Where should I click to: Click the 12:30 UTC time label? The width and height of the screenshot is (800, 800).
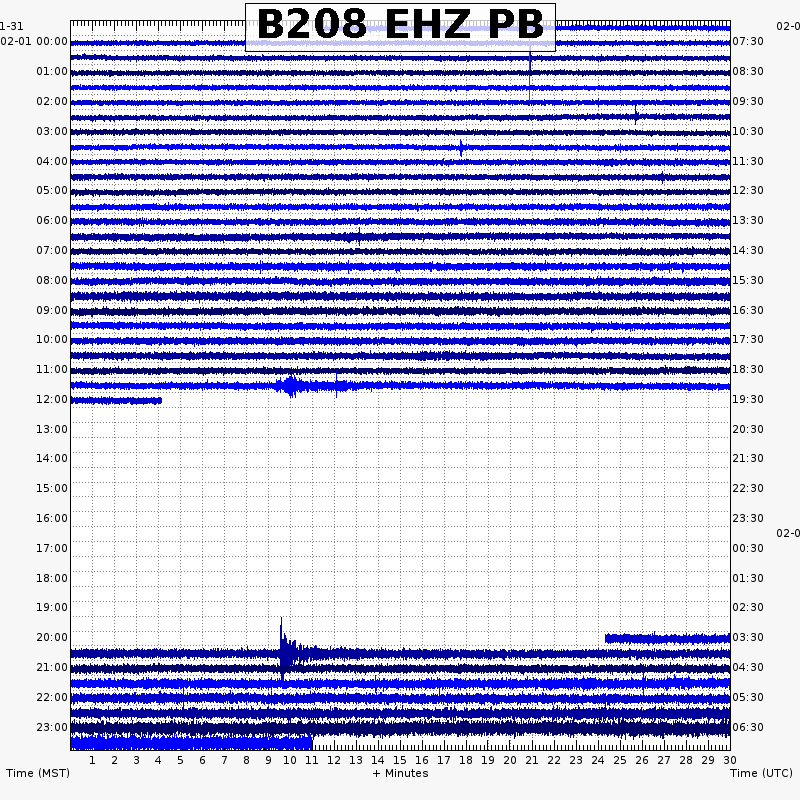[748, 190]
